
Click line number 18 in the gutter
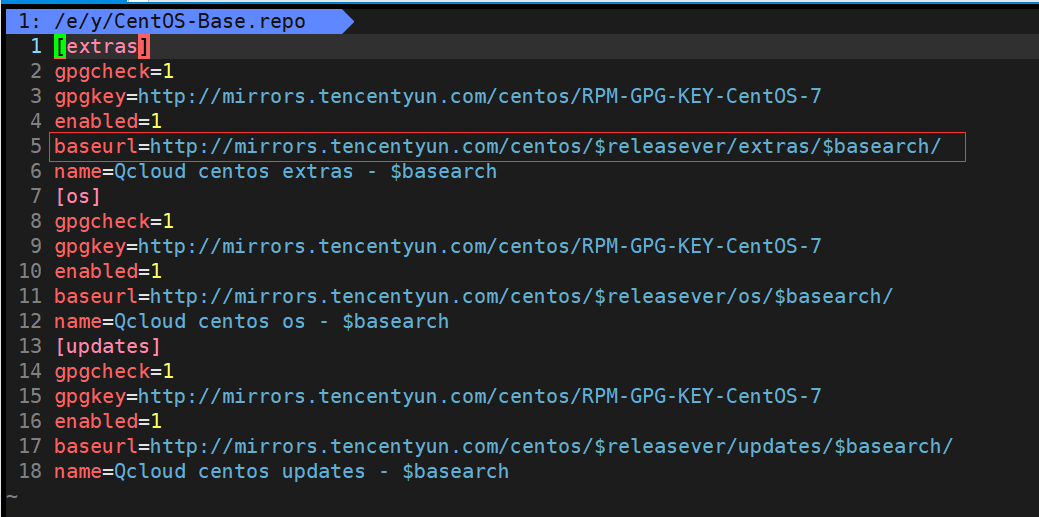(30, 471)
